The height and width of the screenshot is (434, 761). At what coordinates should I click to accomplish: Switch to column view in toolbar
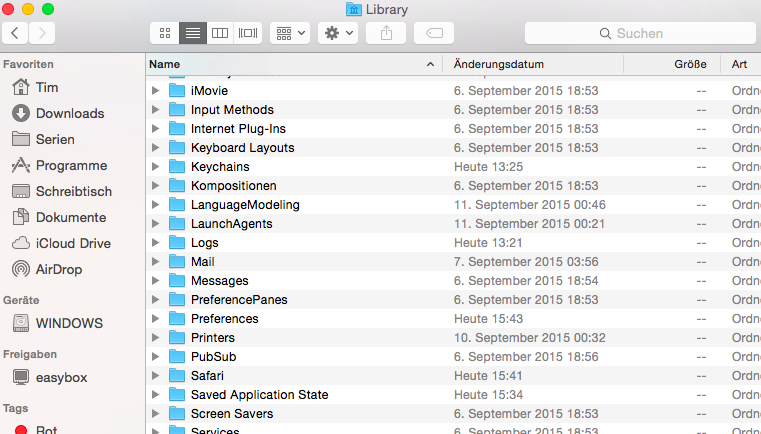pos(220,33)
